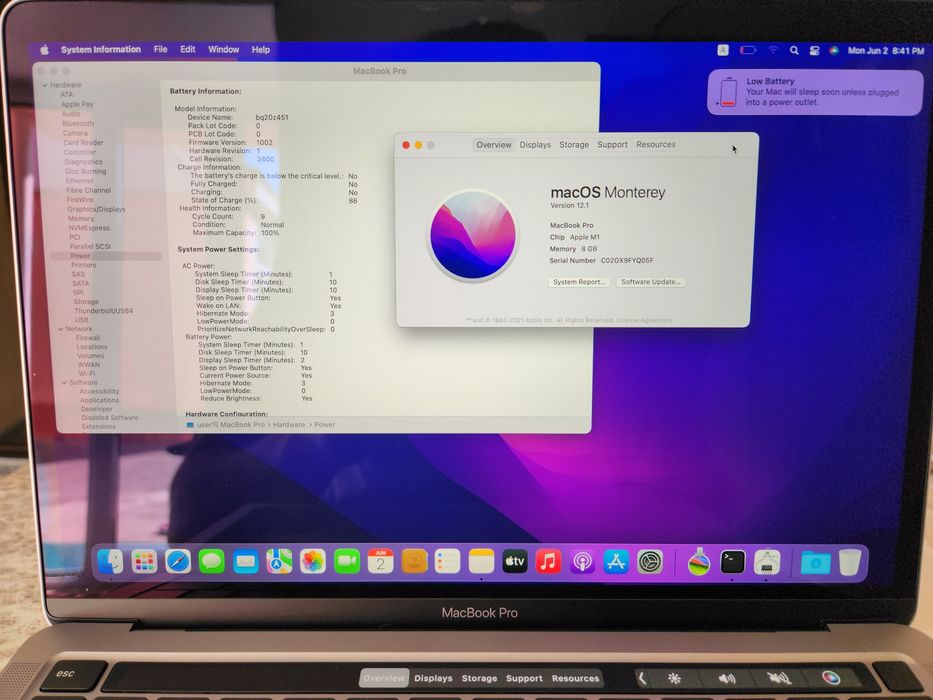Collapse the Network tree section

[x=61, y=329]
